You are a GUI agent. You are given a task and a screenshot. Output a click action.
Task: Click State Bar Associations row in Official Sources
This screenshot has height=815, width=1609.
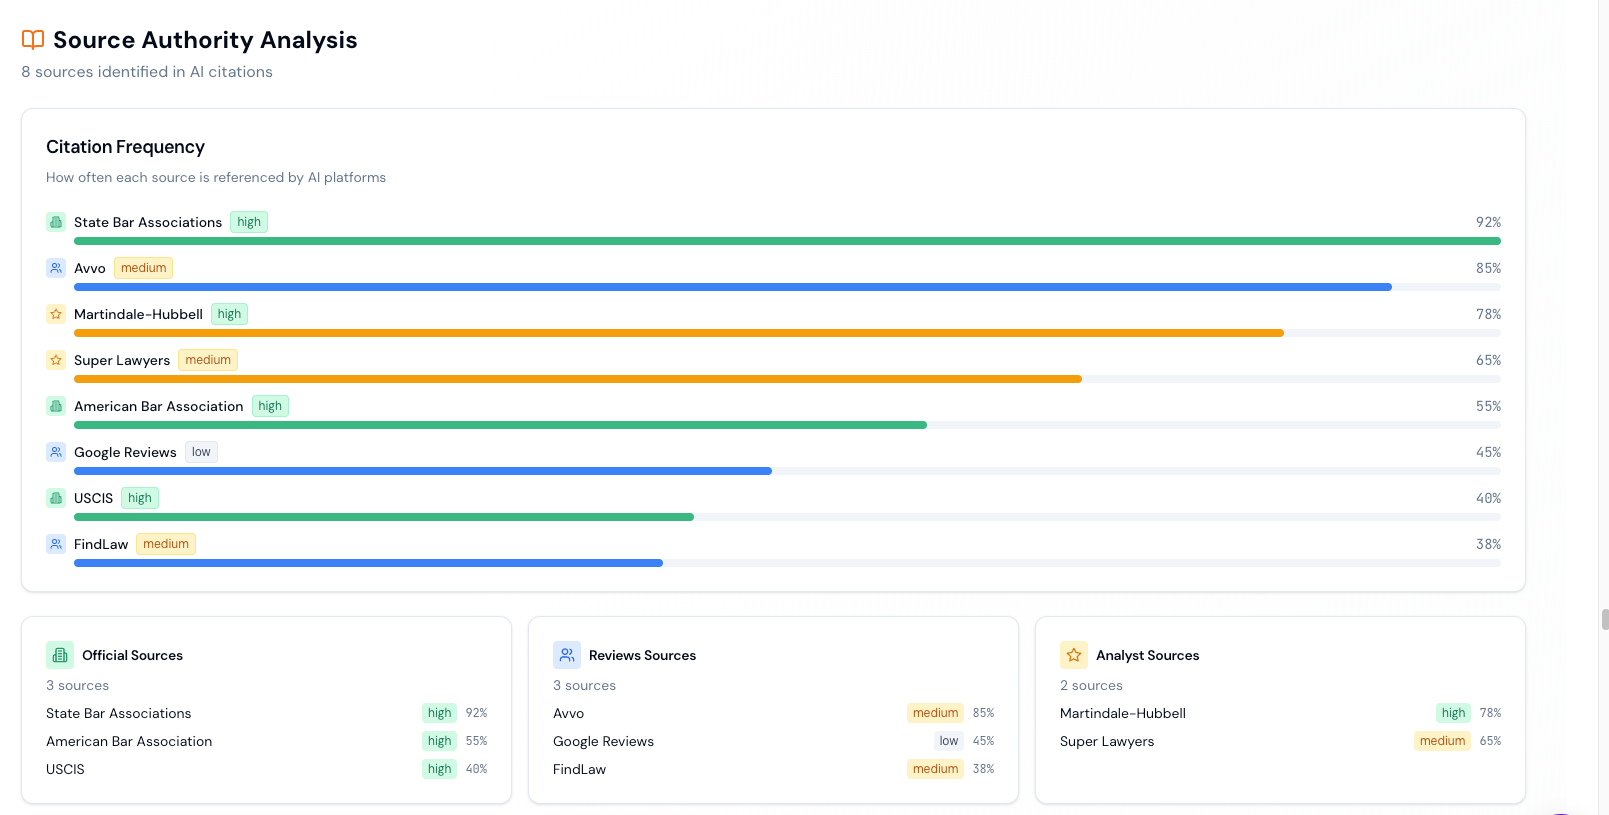click(x=266, y=713)
